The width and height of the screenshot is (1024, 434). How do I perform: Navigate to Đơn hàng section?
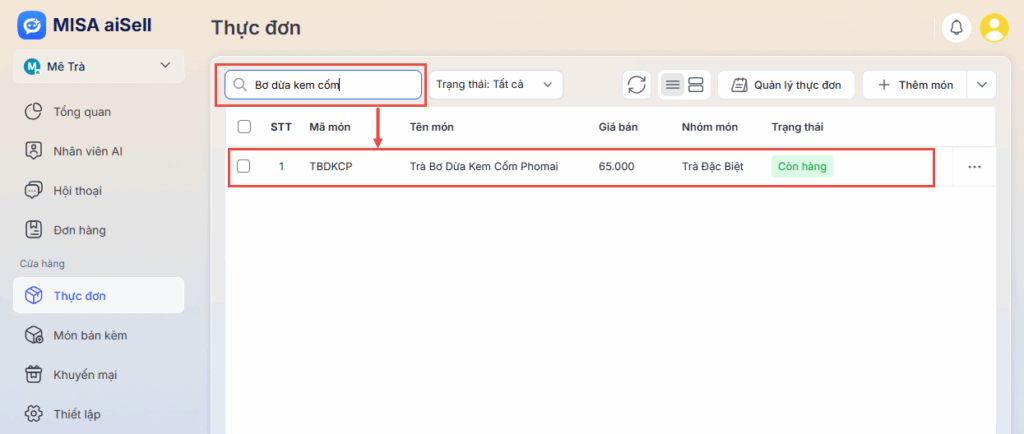click(80, 230)
